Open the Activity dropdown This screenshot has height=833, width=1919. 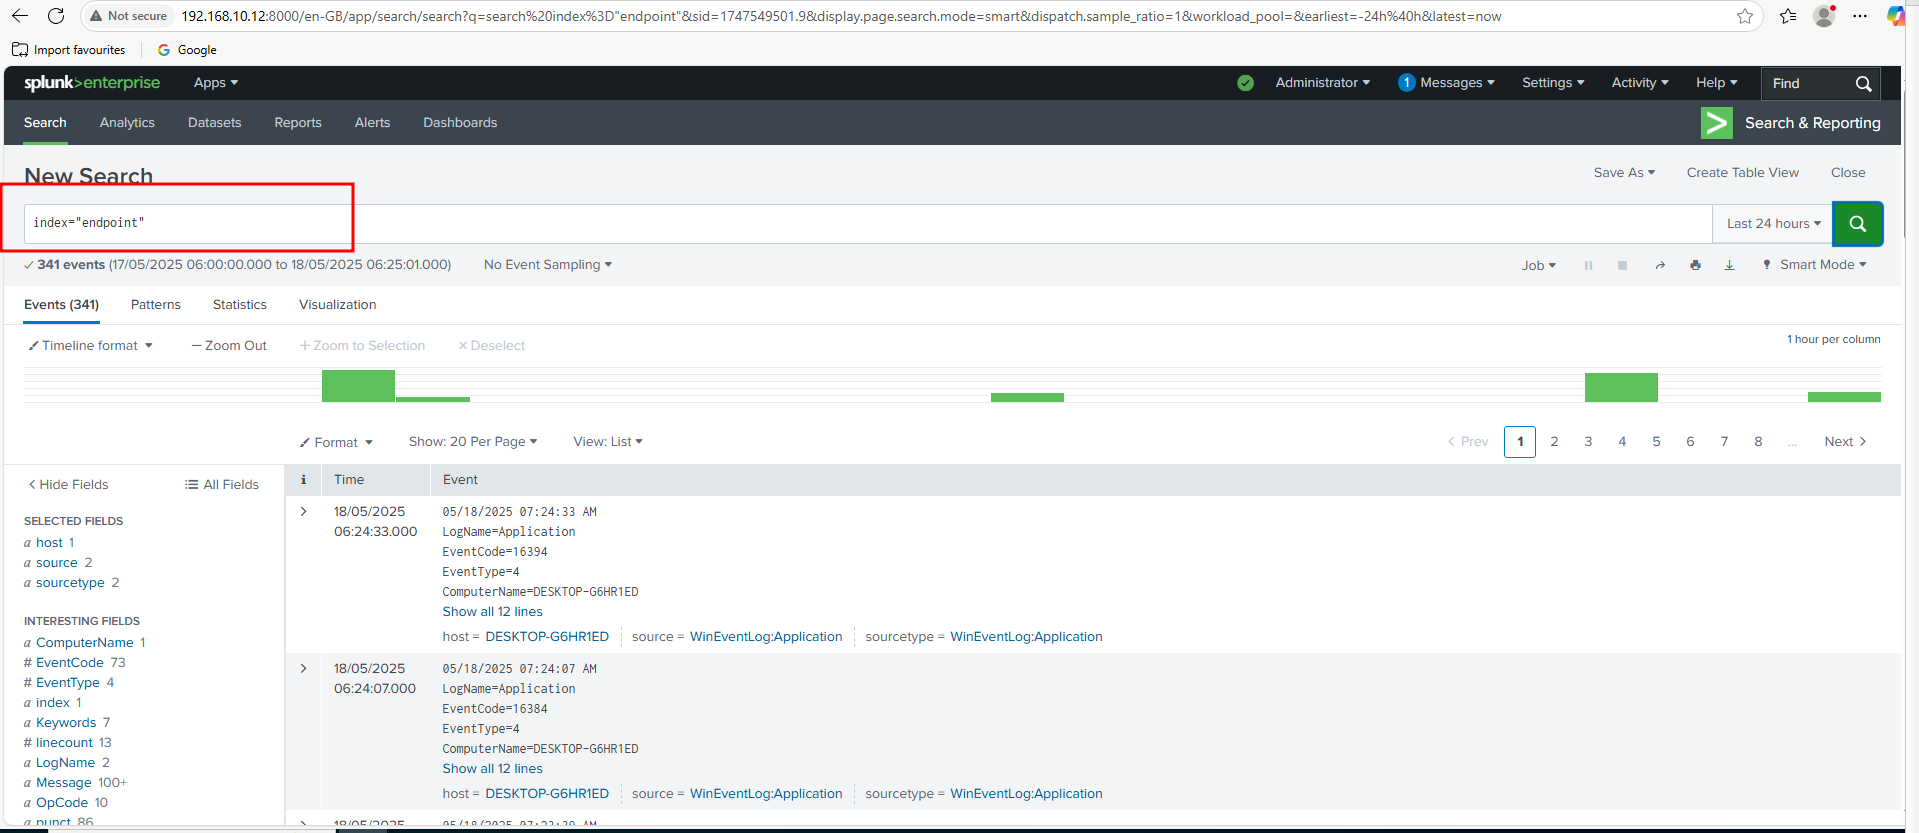1640,83
